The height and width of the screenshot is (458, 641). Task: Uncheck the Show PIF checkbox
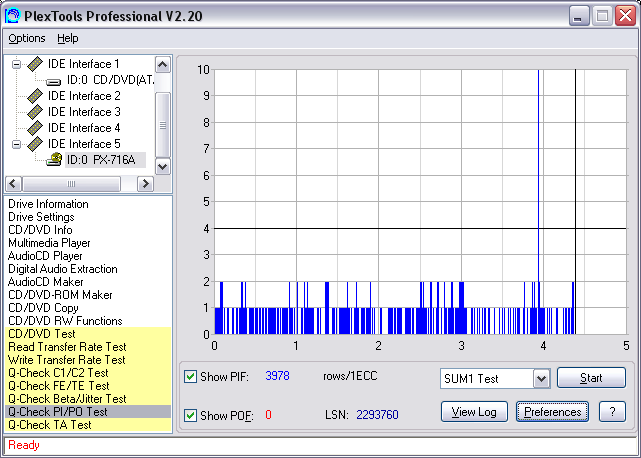tap(190, 376)
